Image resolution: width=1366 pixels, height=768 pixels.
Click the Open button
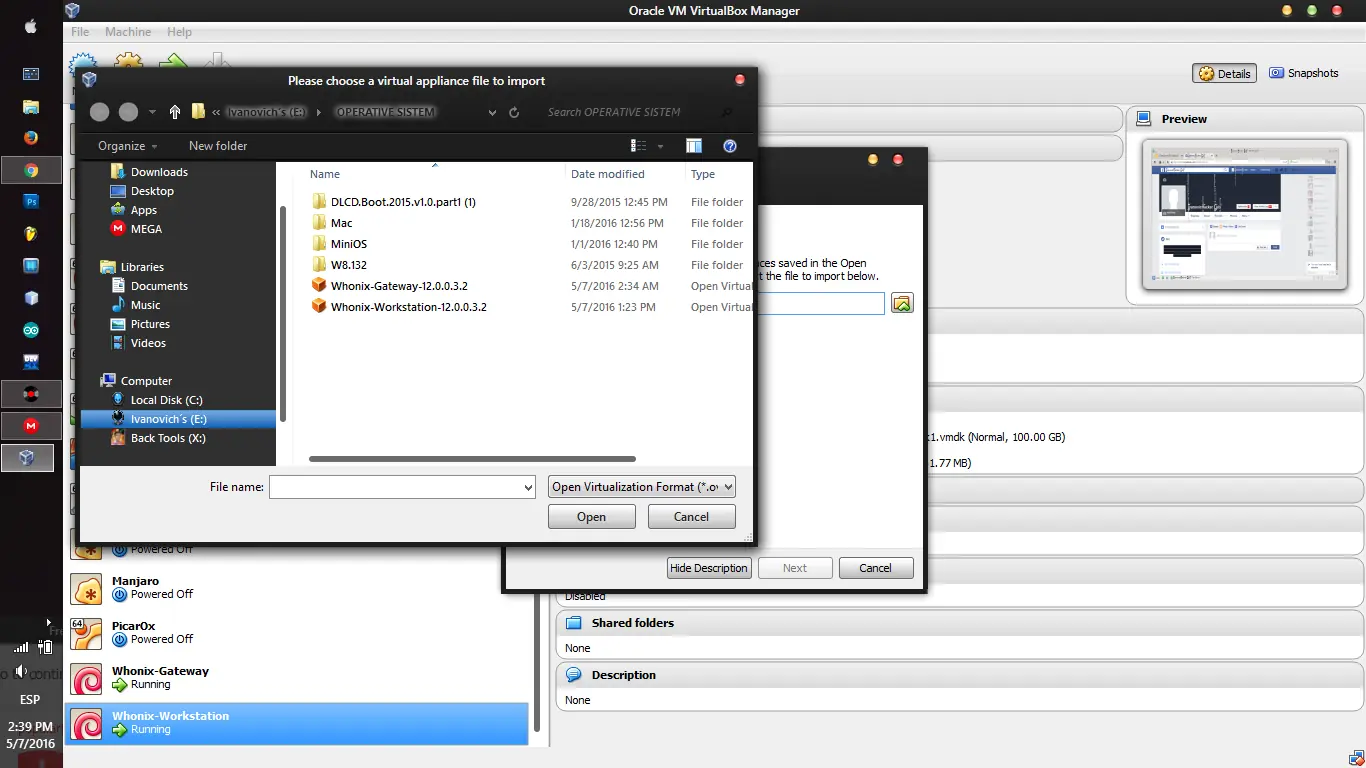pos(591,517)
